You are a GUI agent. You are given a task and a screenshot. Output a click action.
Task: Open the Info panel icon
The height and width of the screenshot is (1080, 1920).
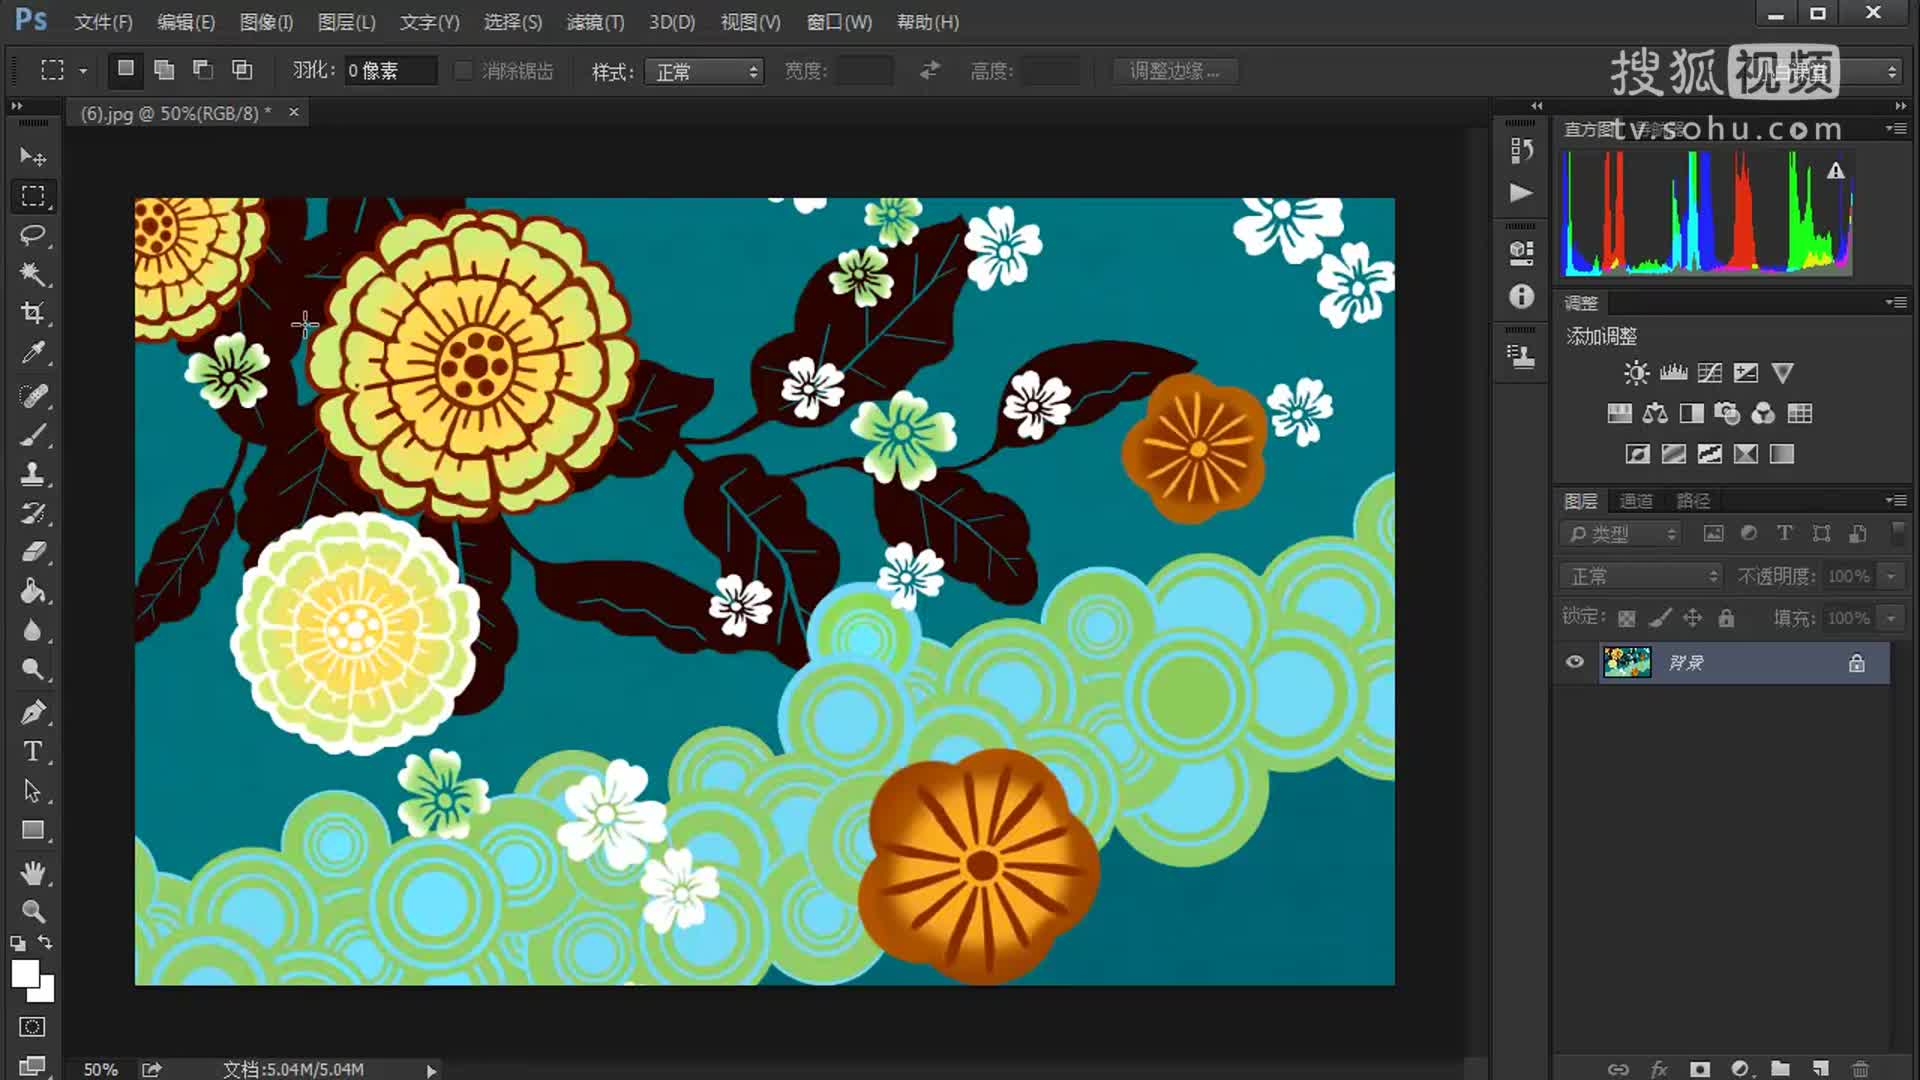pyautogui.click(x=1521, y=296)
